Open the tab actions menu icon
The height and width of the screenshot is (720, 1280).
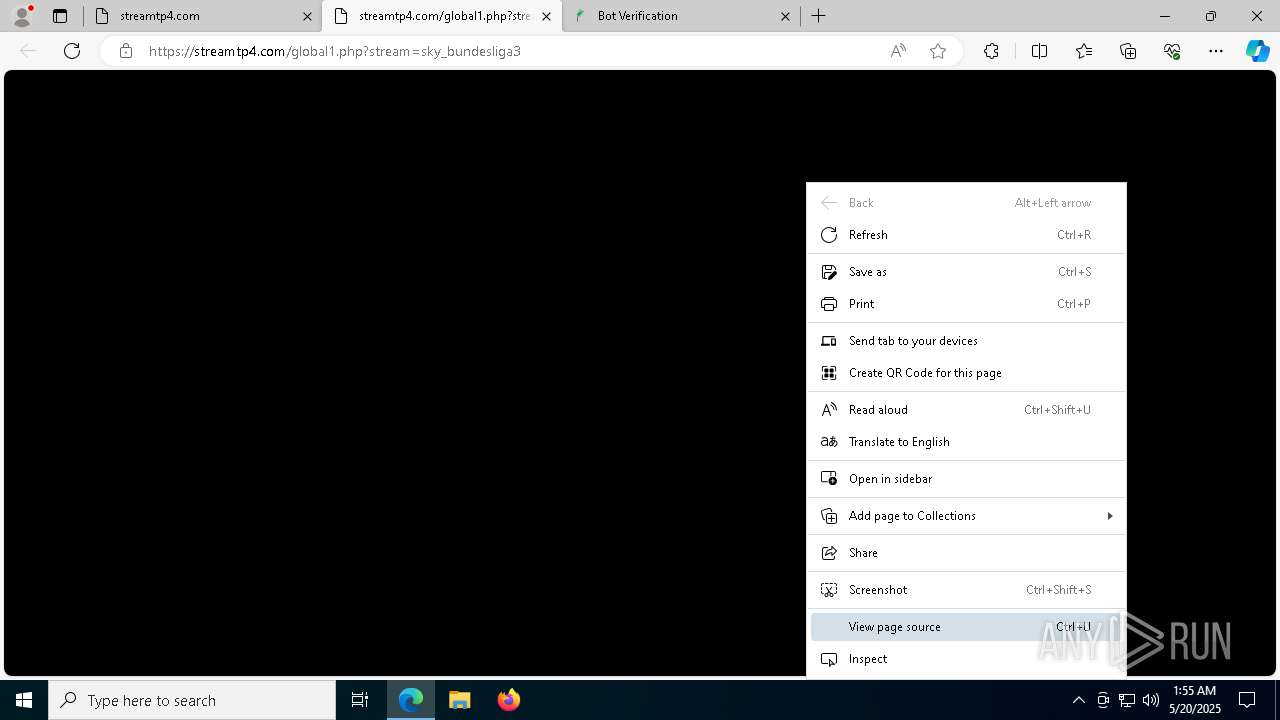pyautogui.click(x=60, y=16)
